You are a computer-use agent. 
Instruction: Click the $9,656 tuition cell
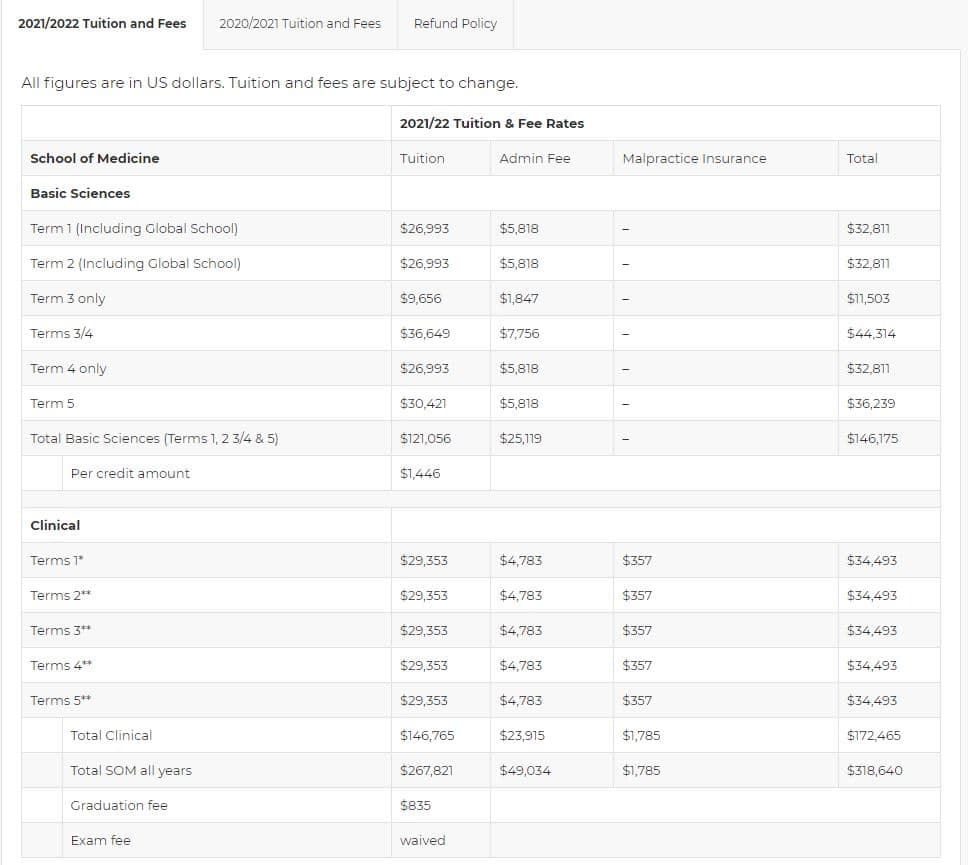point(420,299)
